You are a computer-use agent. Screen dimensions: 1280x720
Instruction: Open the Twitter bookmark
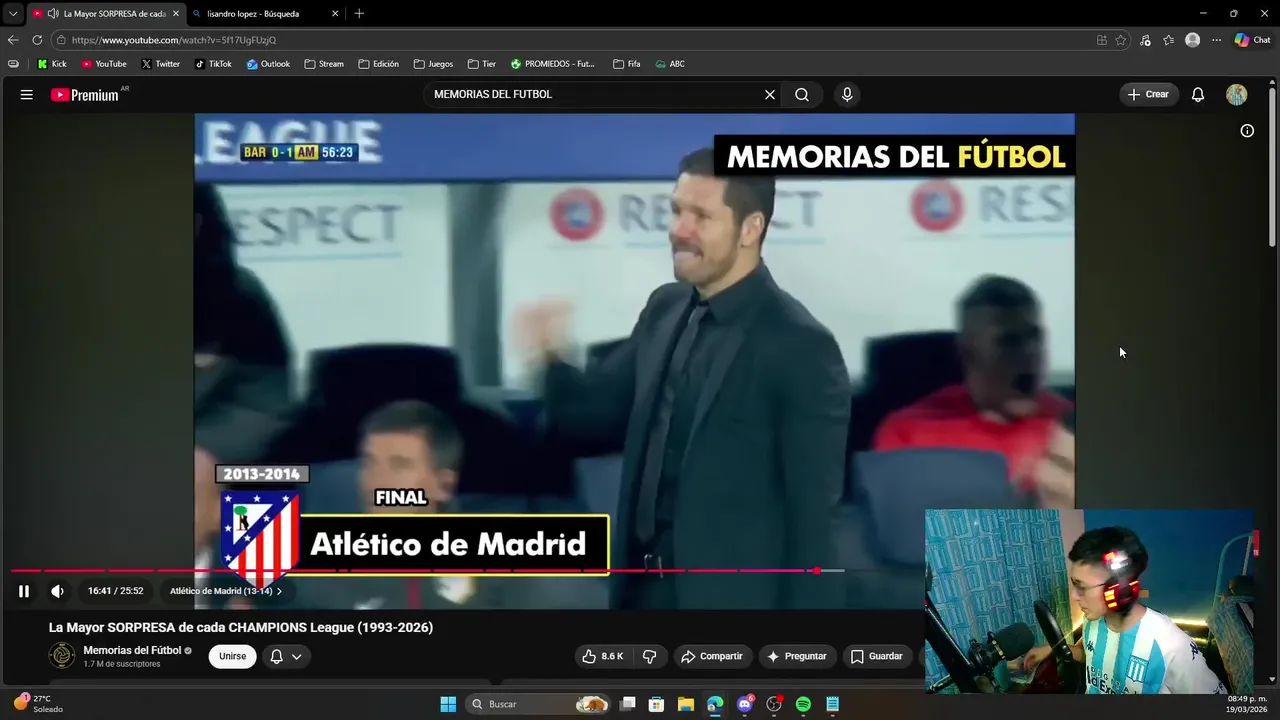click(160, 64)
